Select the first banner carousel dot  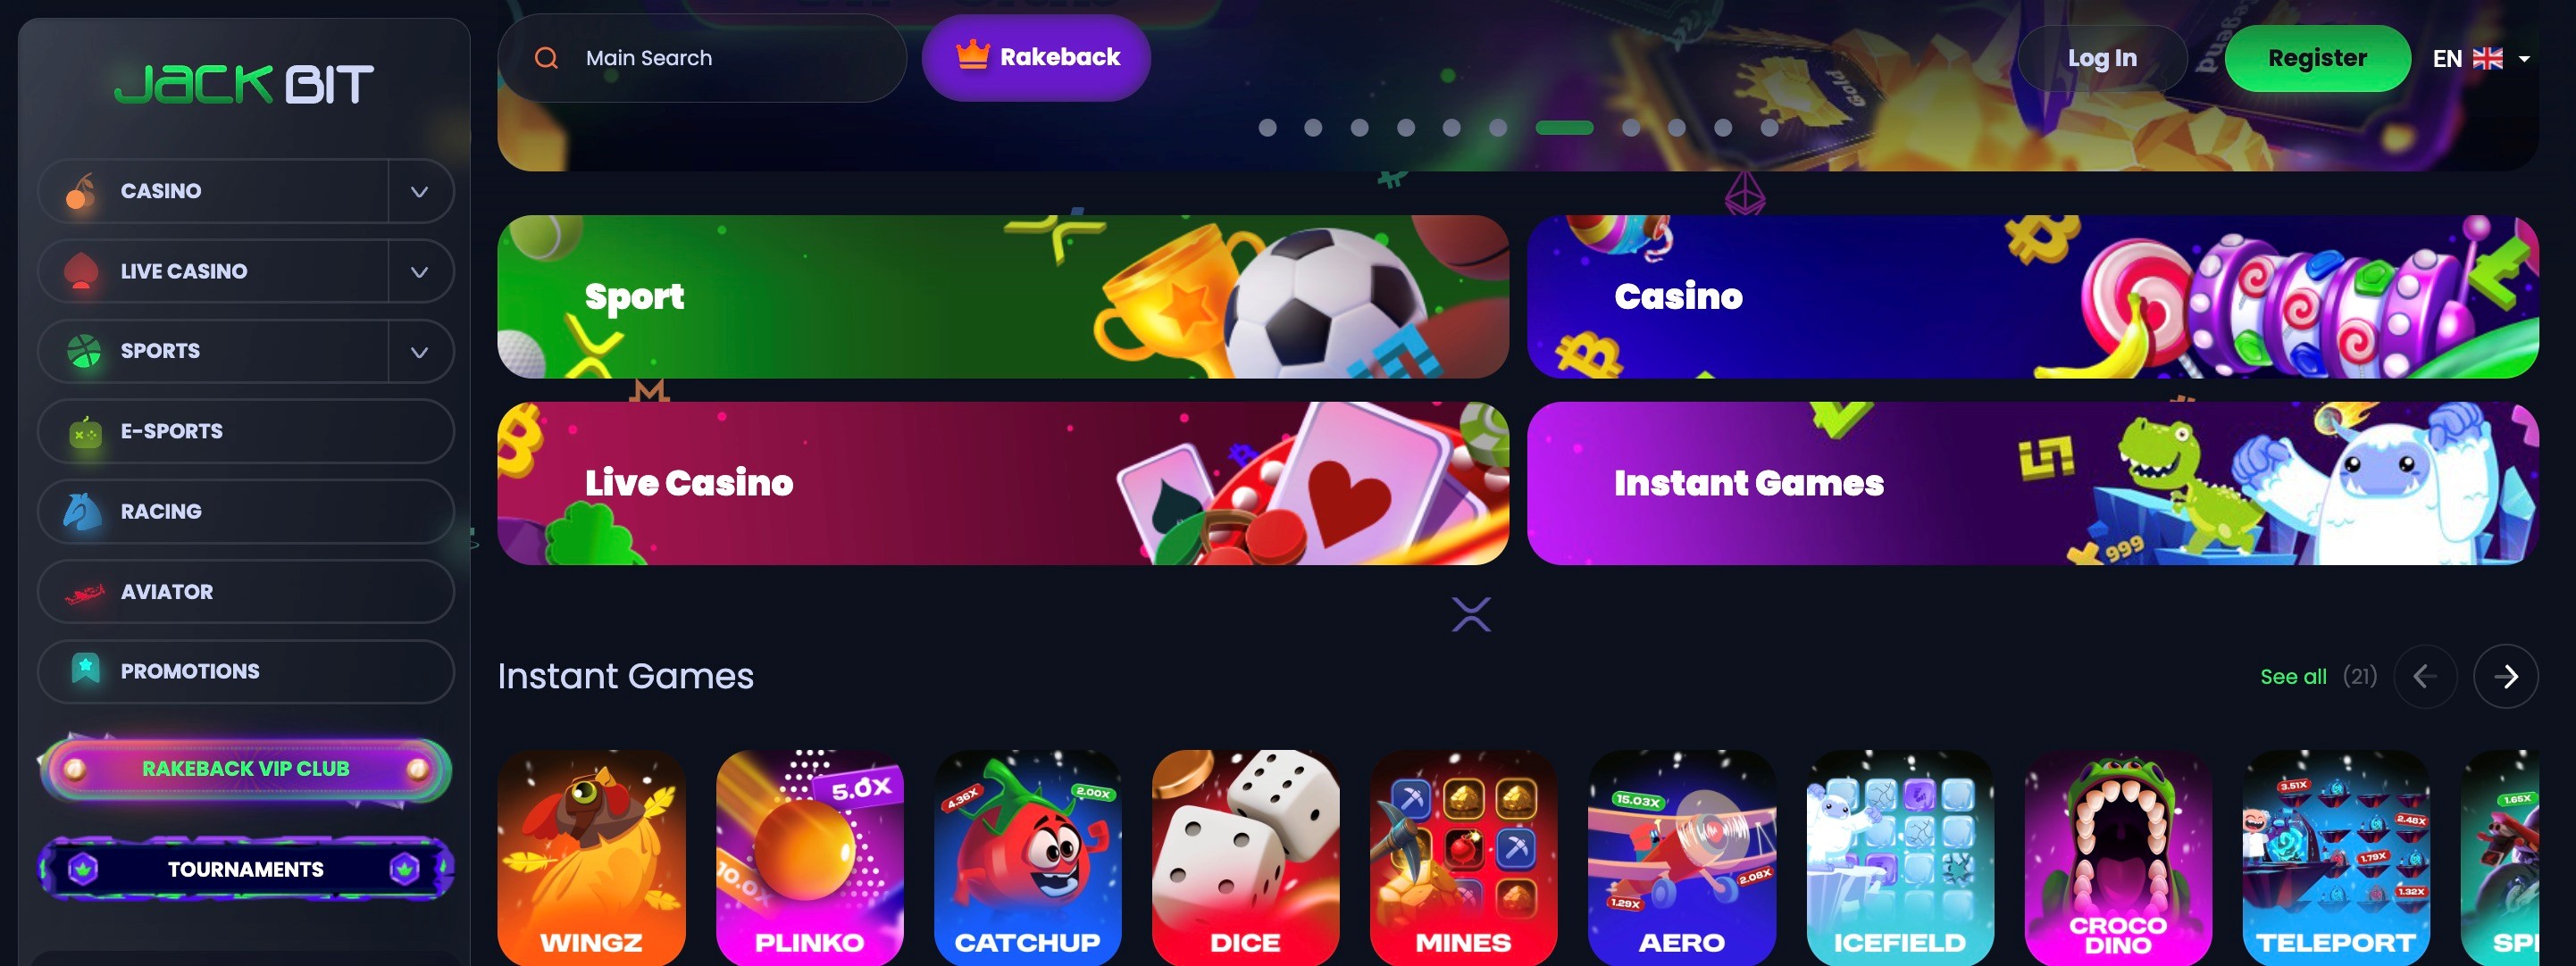coord(1267,128)
